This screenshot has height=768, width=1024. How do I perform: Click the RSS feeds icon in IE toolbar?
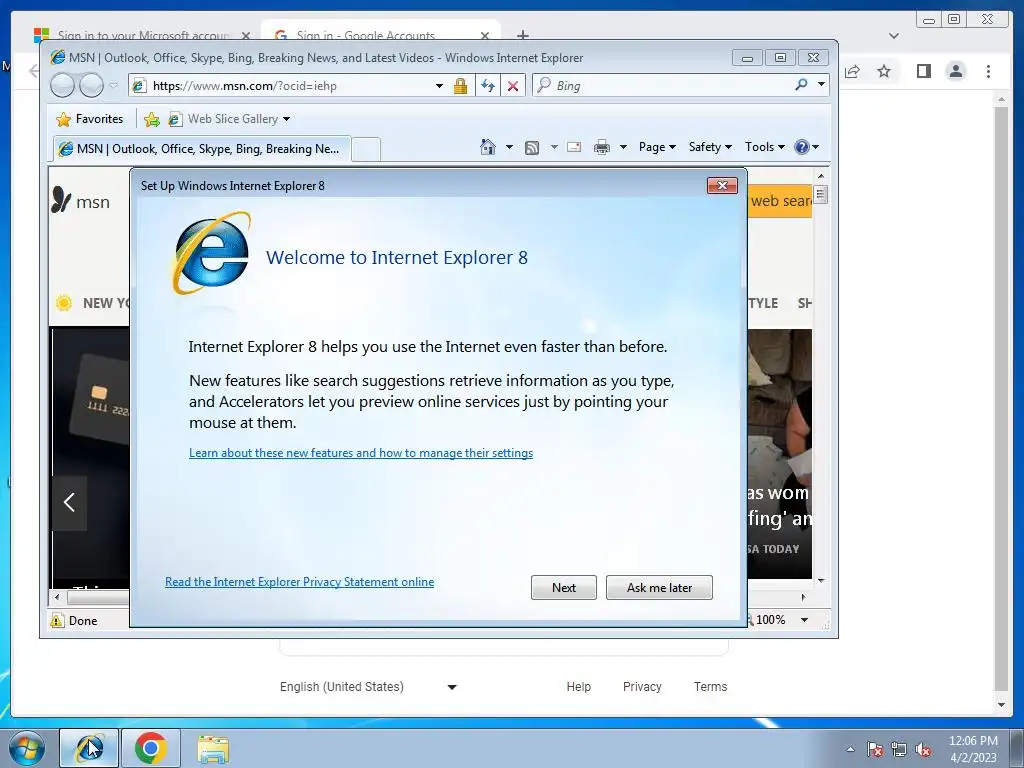click(x=532, y=148)
